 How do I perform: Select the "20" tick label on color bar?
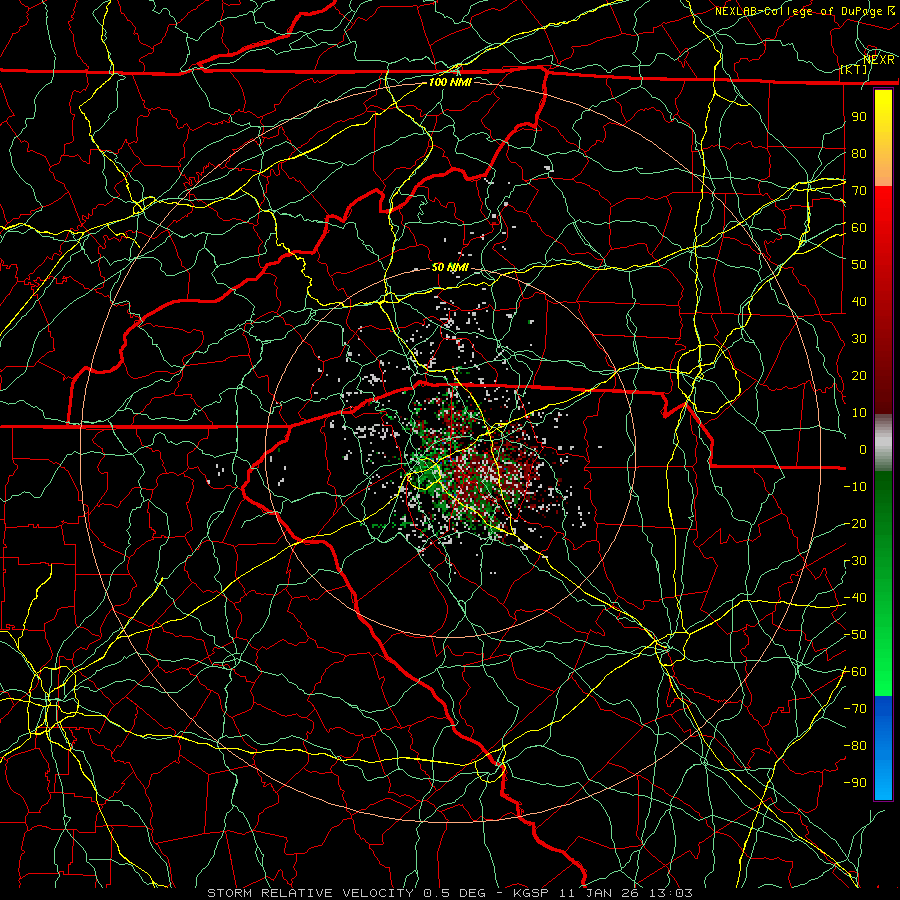[x=859, y=376]
